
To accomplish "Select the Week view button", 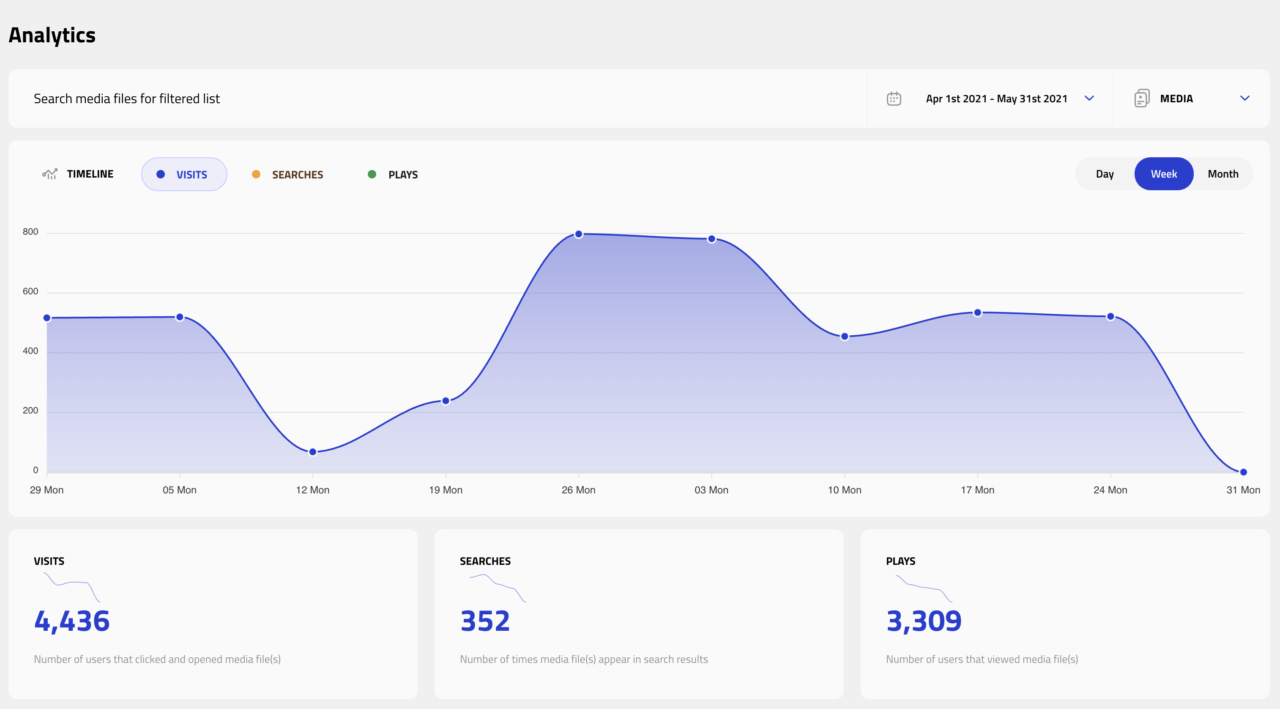I will 1164,174.
